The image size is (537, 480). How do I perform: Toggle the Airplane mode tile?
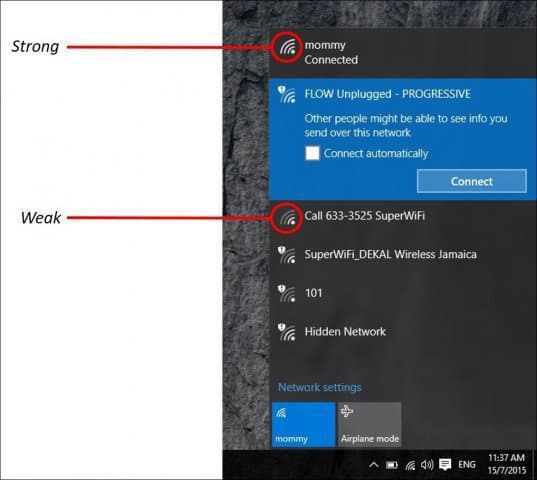point(370,425)
